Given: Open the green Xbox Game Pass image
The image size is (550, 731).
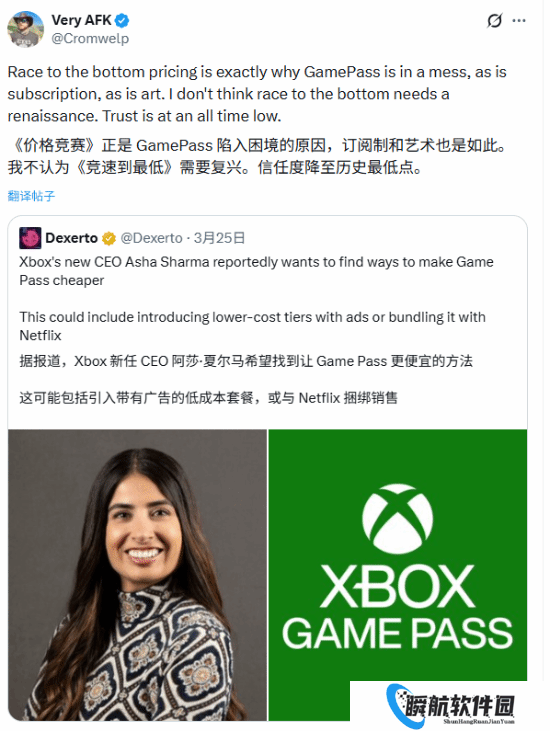Looking at the screenshot, I should pyautogui.click(x=398, y=555).
